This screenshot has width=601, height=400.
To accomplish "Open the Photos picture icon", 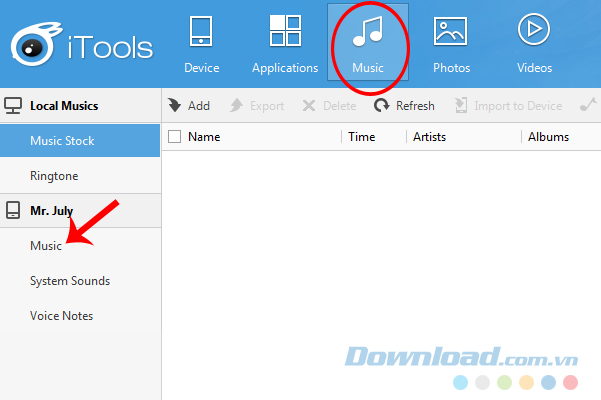I will tap(450, 31).
